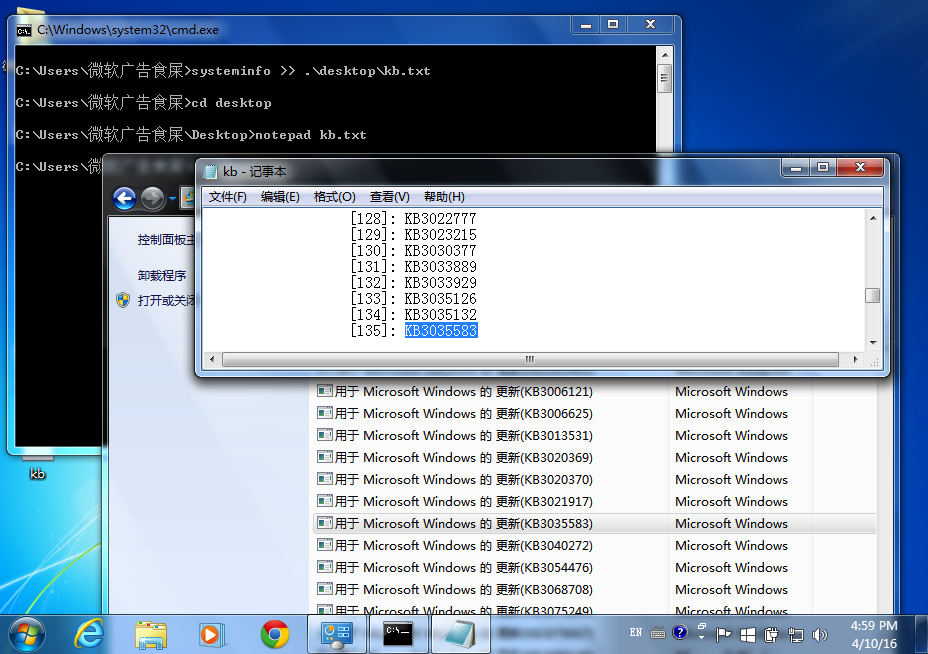Click Notepad horizontal scrollbar left arrow
This screenshot has width=928, height=654.
point(212,359)
